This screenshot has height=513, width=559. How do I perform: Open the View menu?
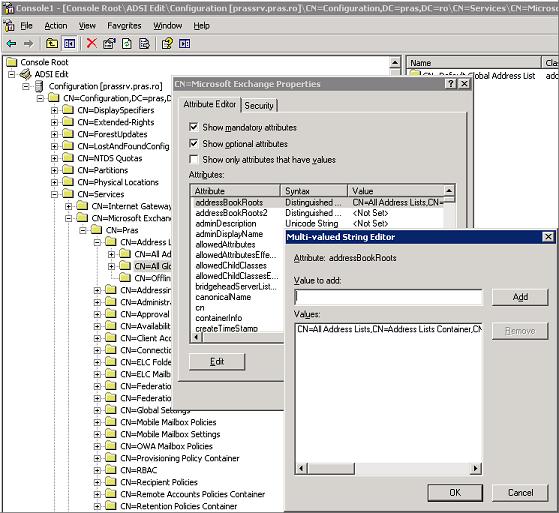point(87,26)
